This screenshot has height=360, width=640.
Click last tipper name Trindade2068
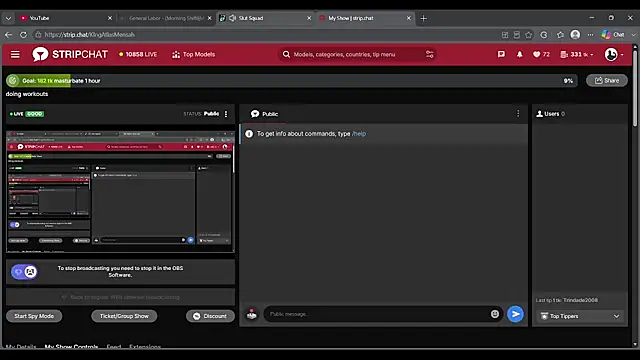click(x=580, y=300)
